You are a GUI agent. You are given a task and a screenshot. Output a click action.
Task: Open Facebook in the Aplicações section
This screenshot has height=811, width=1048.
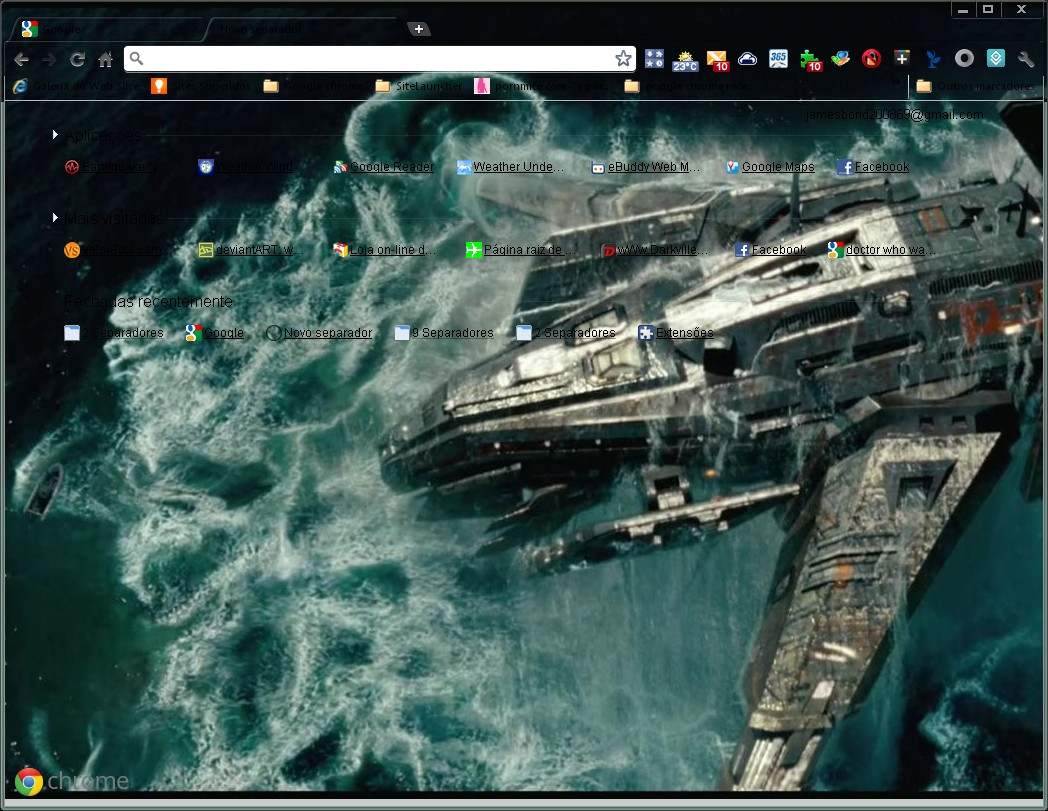[873, 167]
